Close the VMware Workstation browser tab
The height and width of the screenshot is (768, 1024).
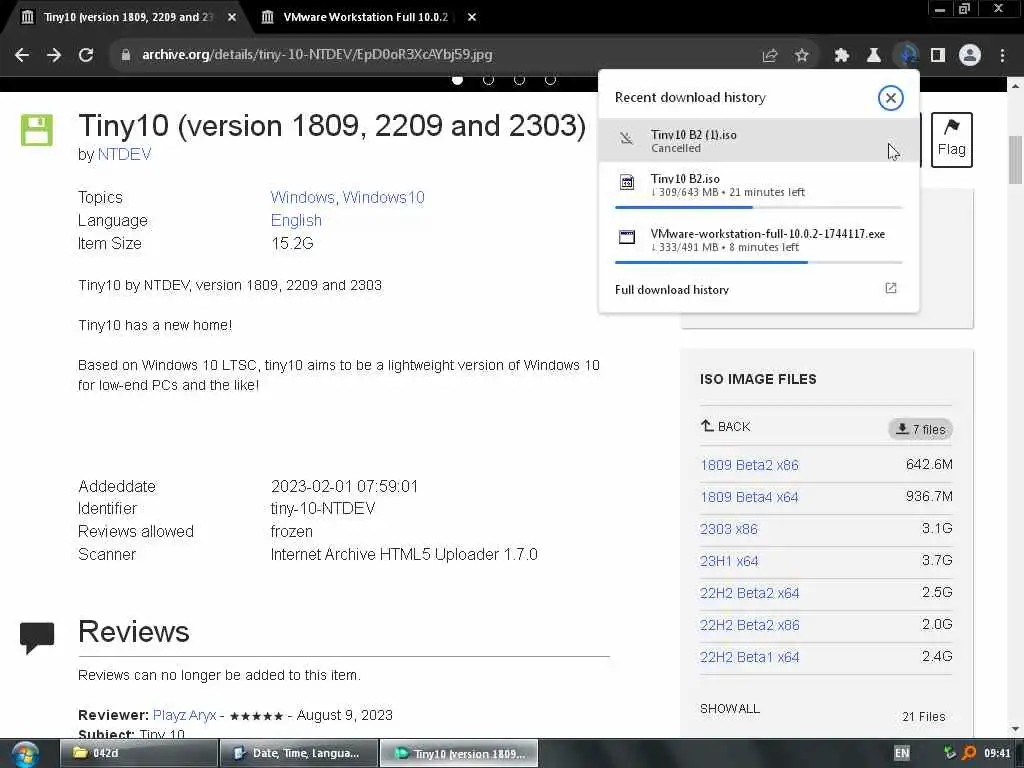pyautogui.click(x=472, y=17)
